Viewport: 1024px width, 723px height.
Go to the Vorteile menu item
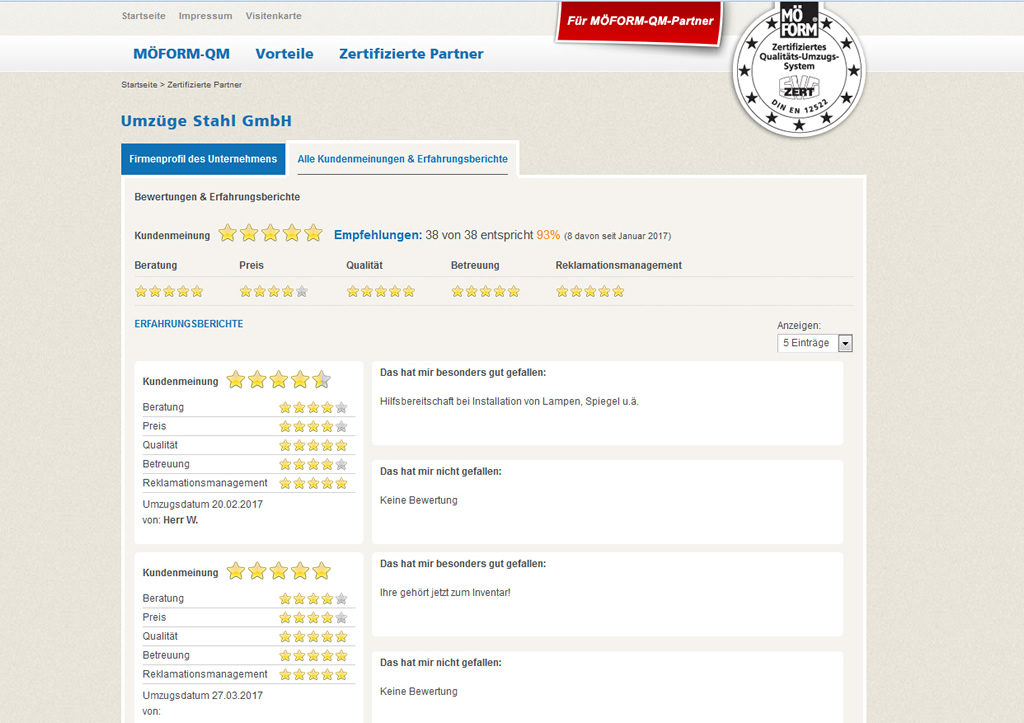pos(284,54)
